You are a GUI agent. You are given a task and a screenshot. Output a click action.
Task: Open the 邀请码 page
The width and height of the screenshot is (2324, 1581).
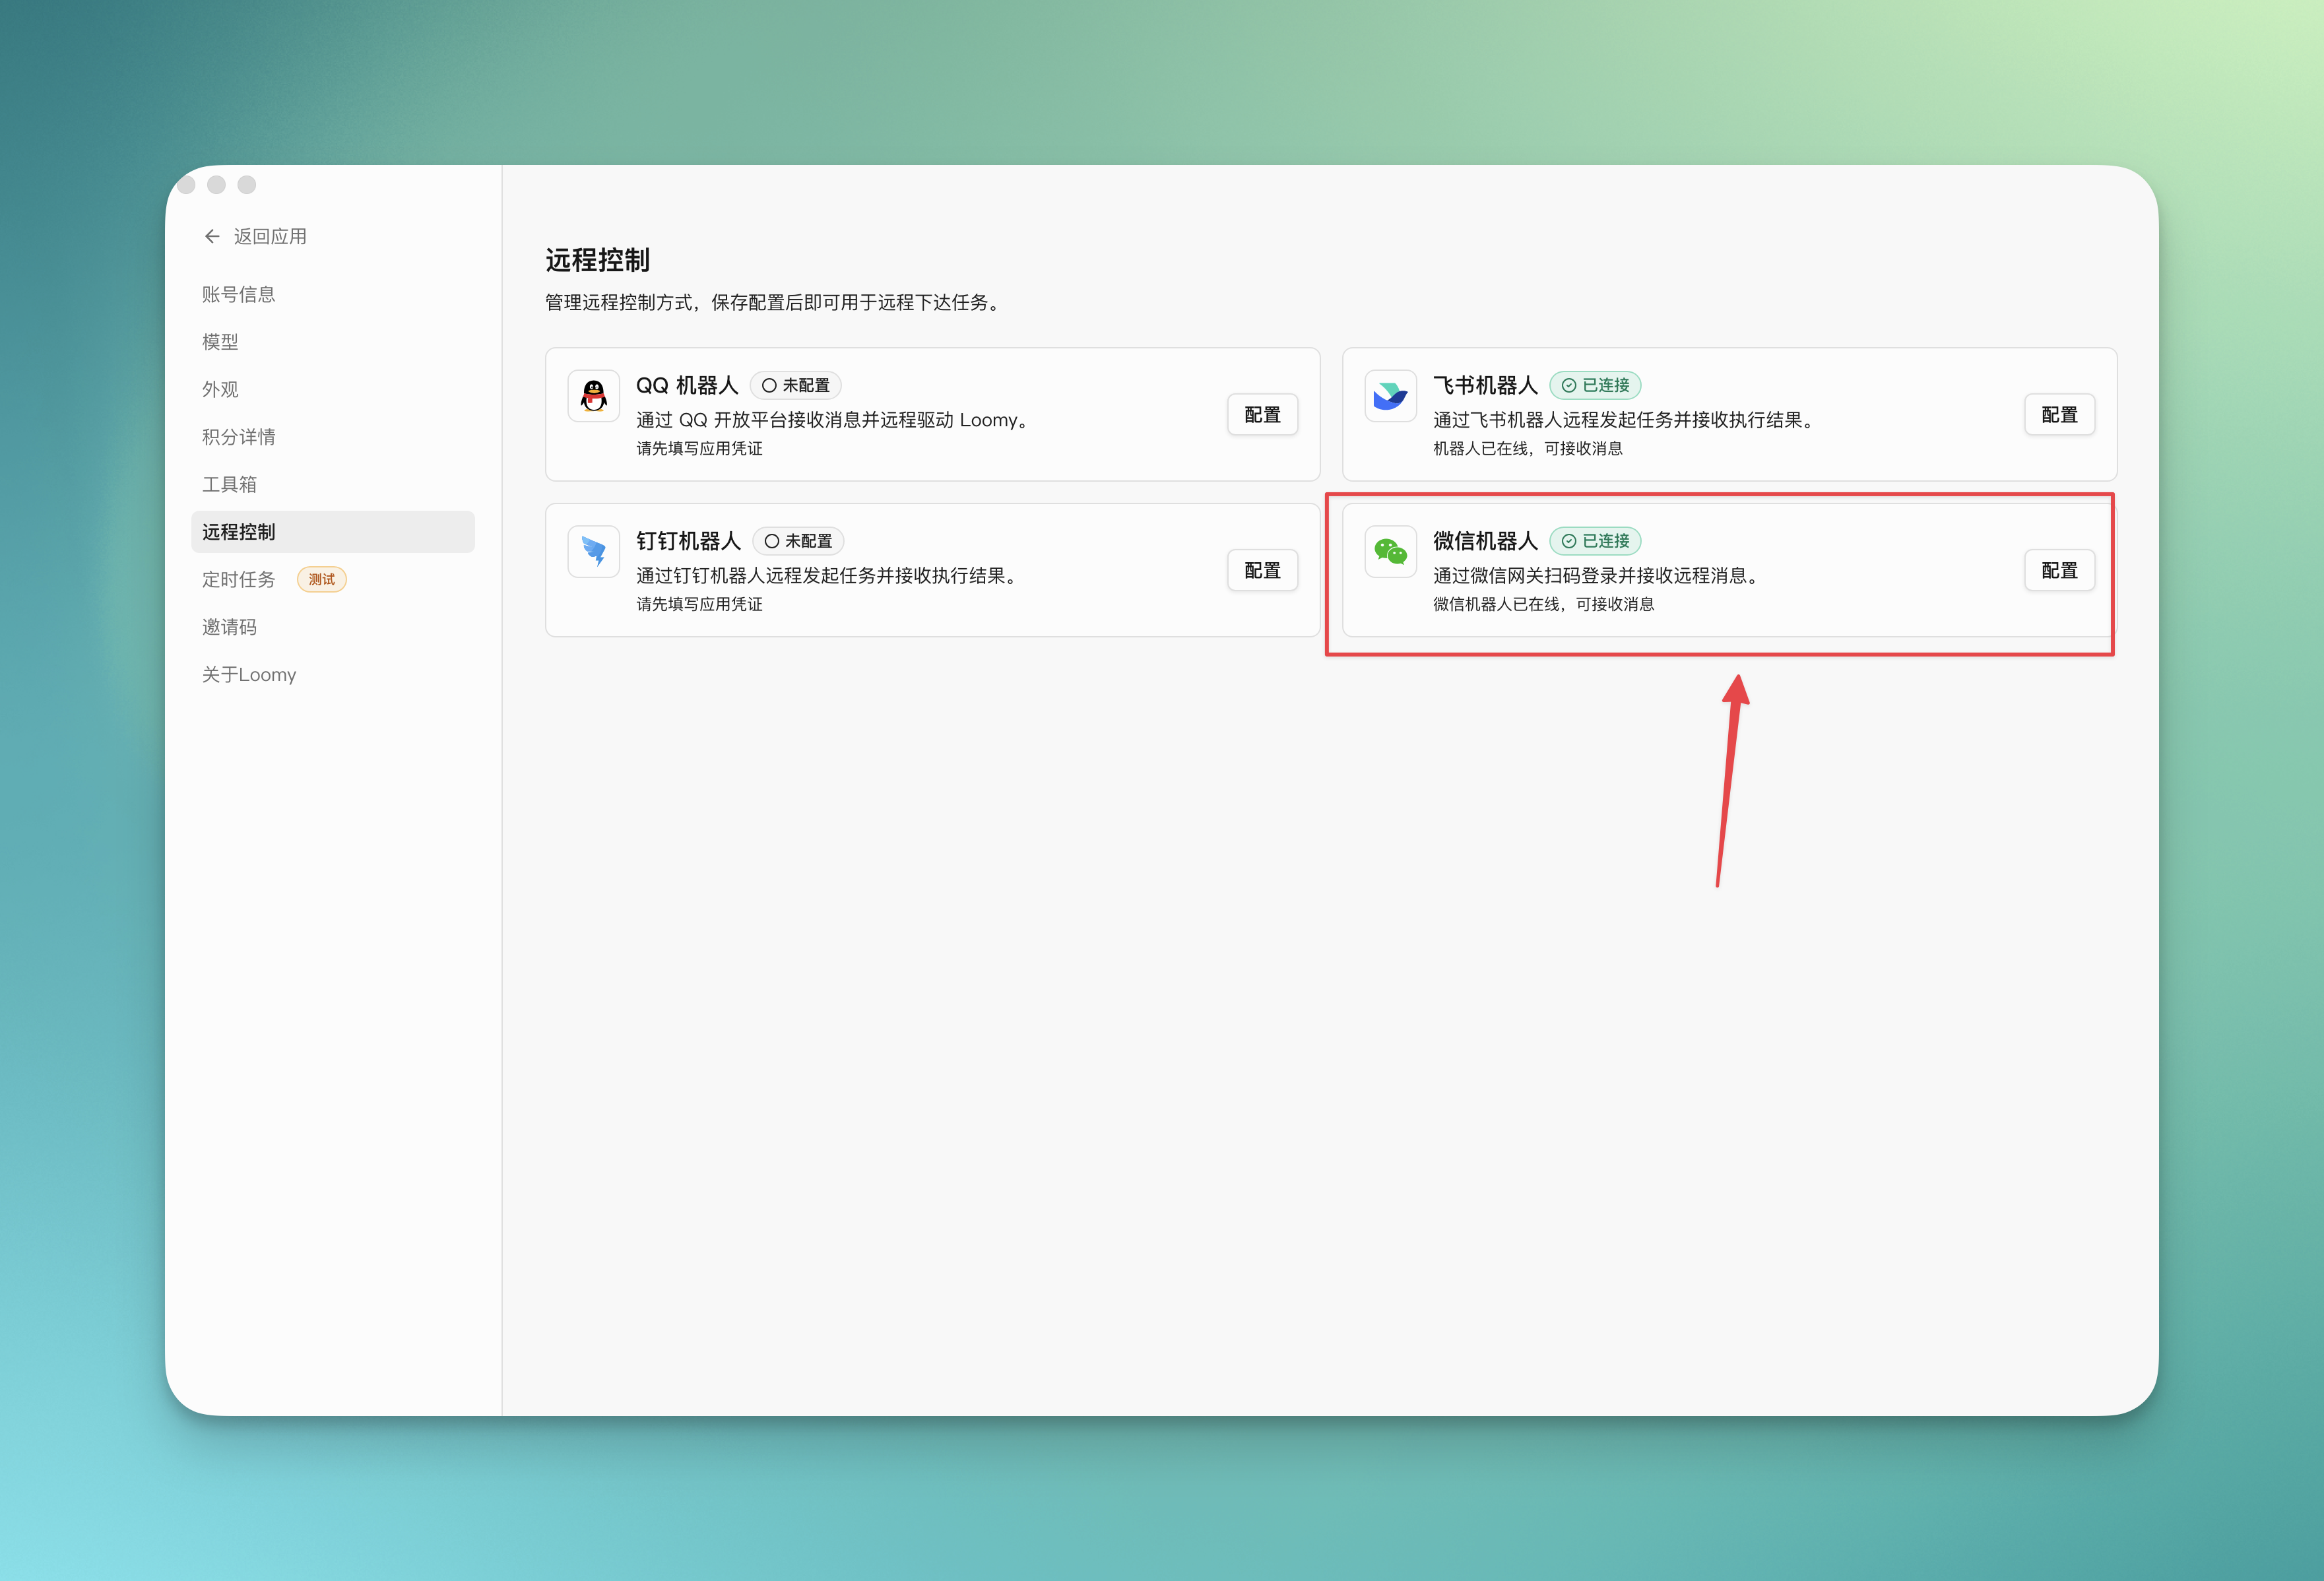[230, 626]
